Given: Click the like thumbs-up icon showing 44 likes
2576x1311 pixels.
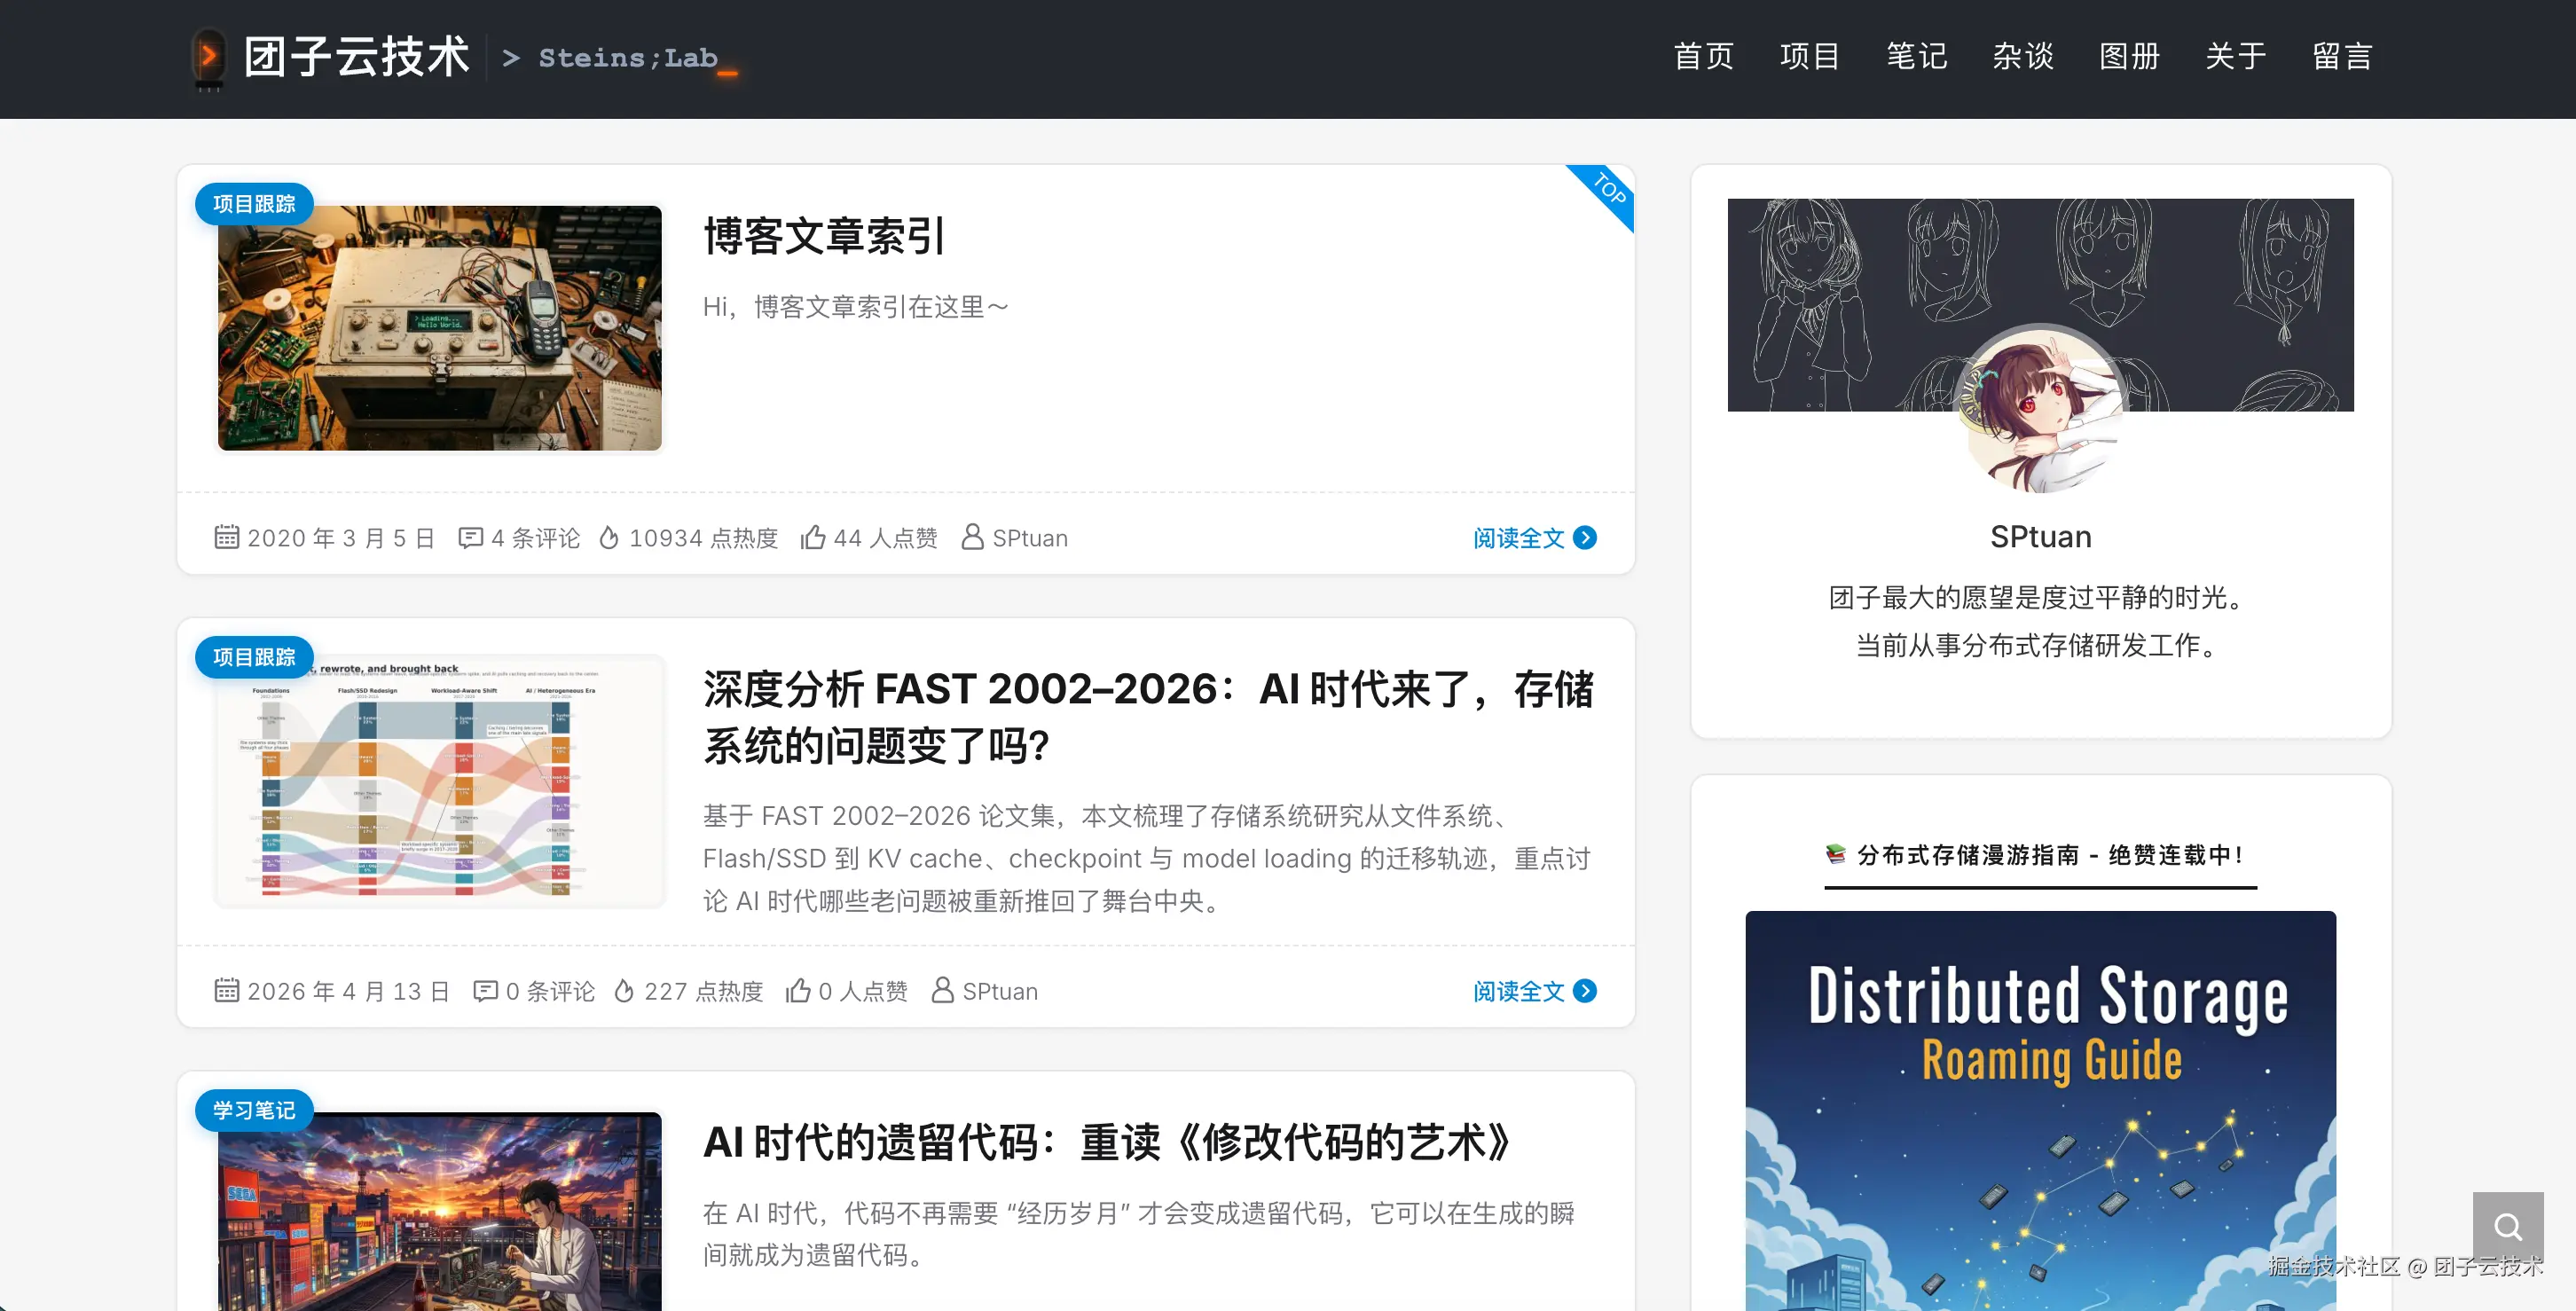Looking at the screenshot, I should point(813,538).
